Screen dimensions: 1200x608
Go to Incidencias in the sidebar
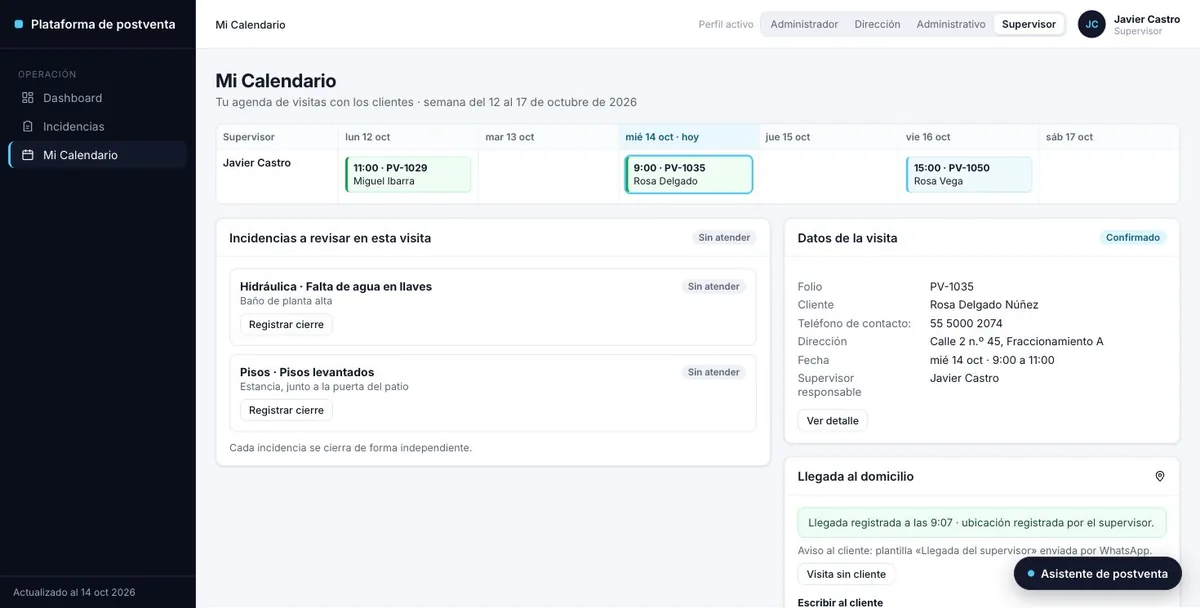(x=98, y=127)
